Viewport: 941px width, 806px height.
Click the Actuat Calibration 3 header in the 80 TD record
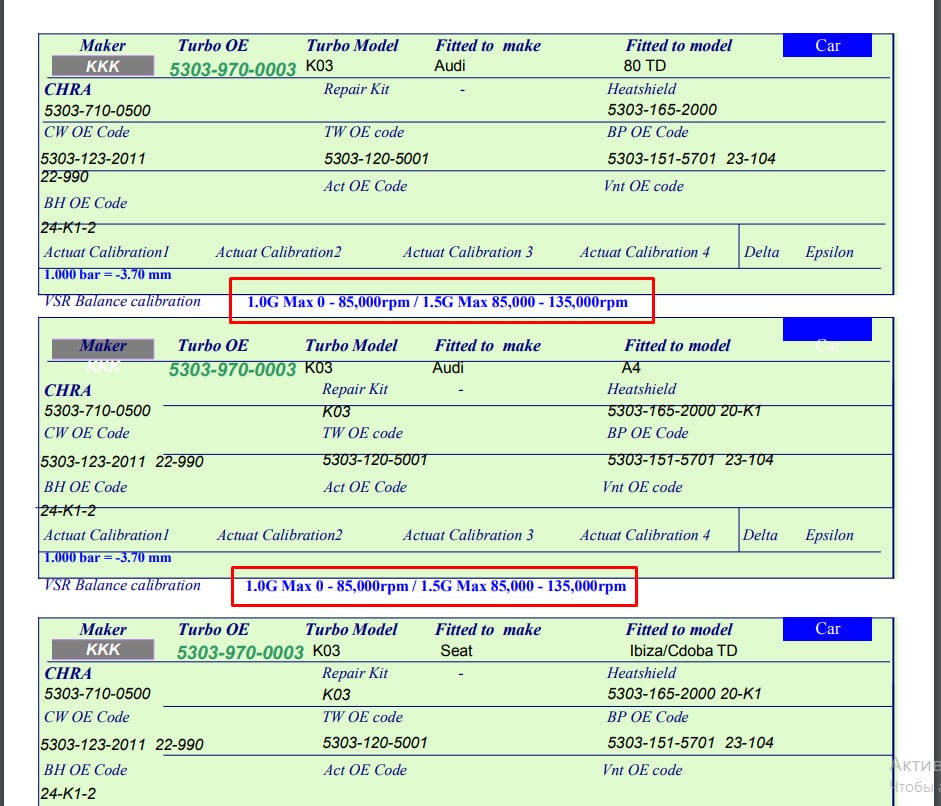click(x=467, y=252)
